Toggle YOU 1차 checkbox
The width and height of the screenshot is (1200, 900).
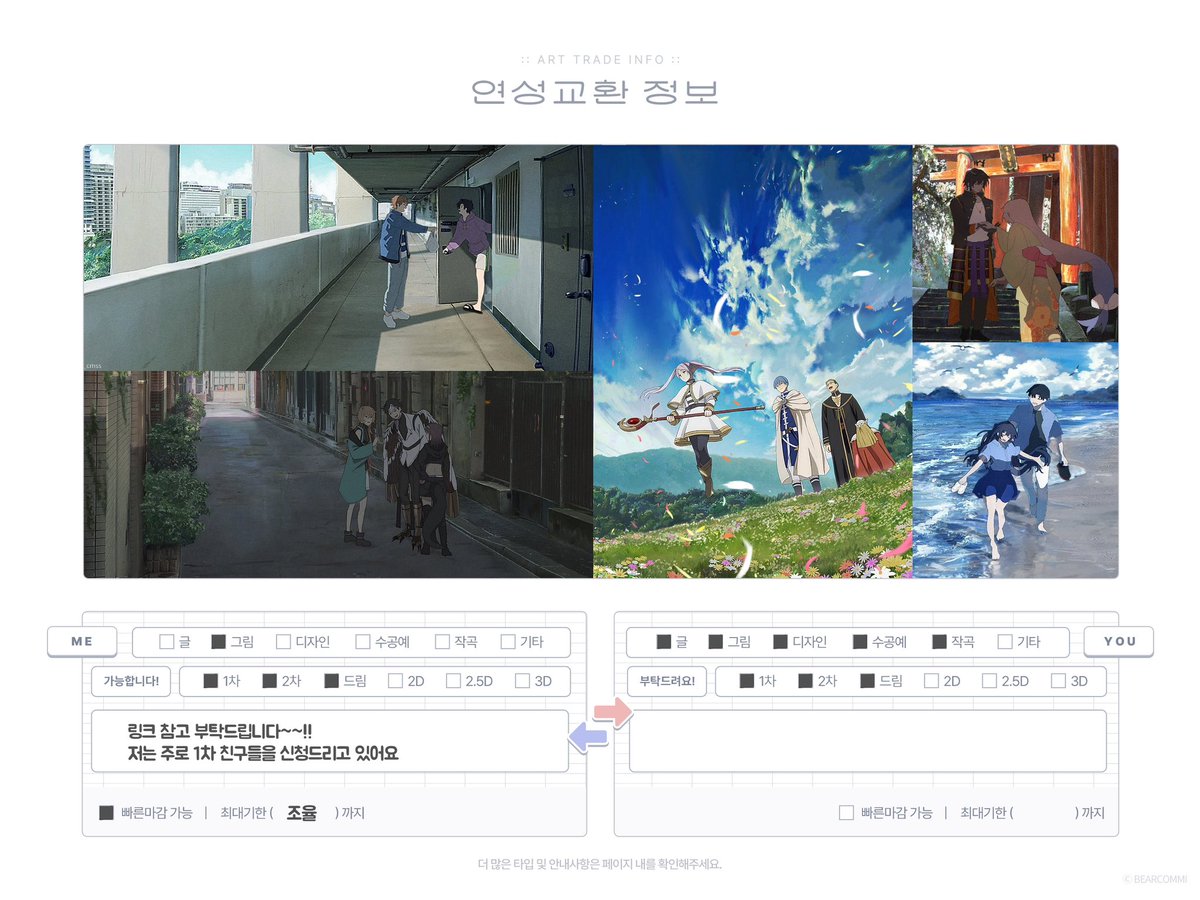tap(746, 681)
